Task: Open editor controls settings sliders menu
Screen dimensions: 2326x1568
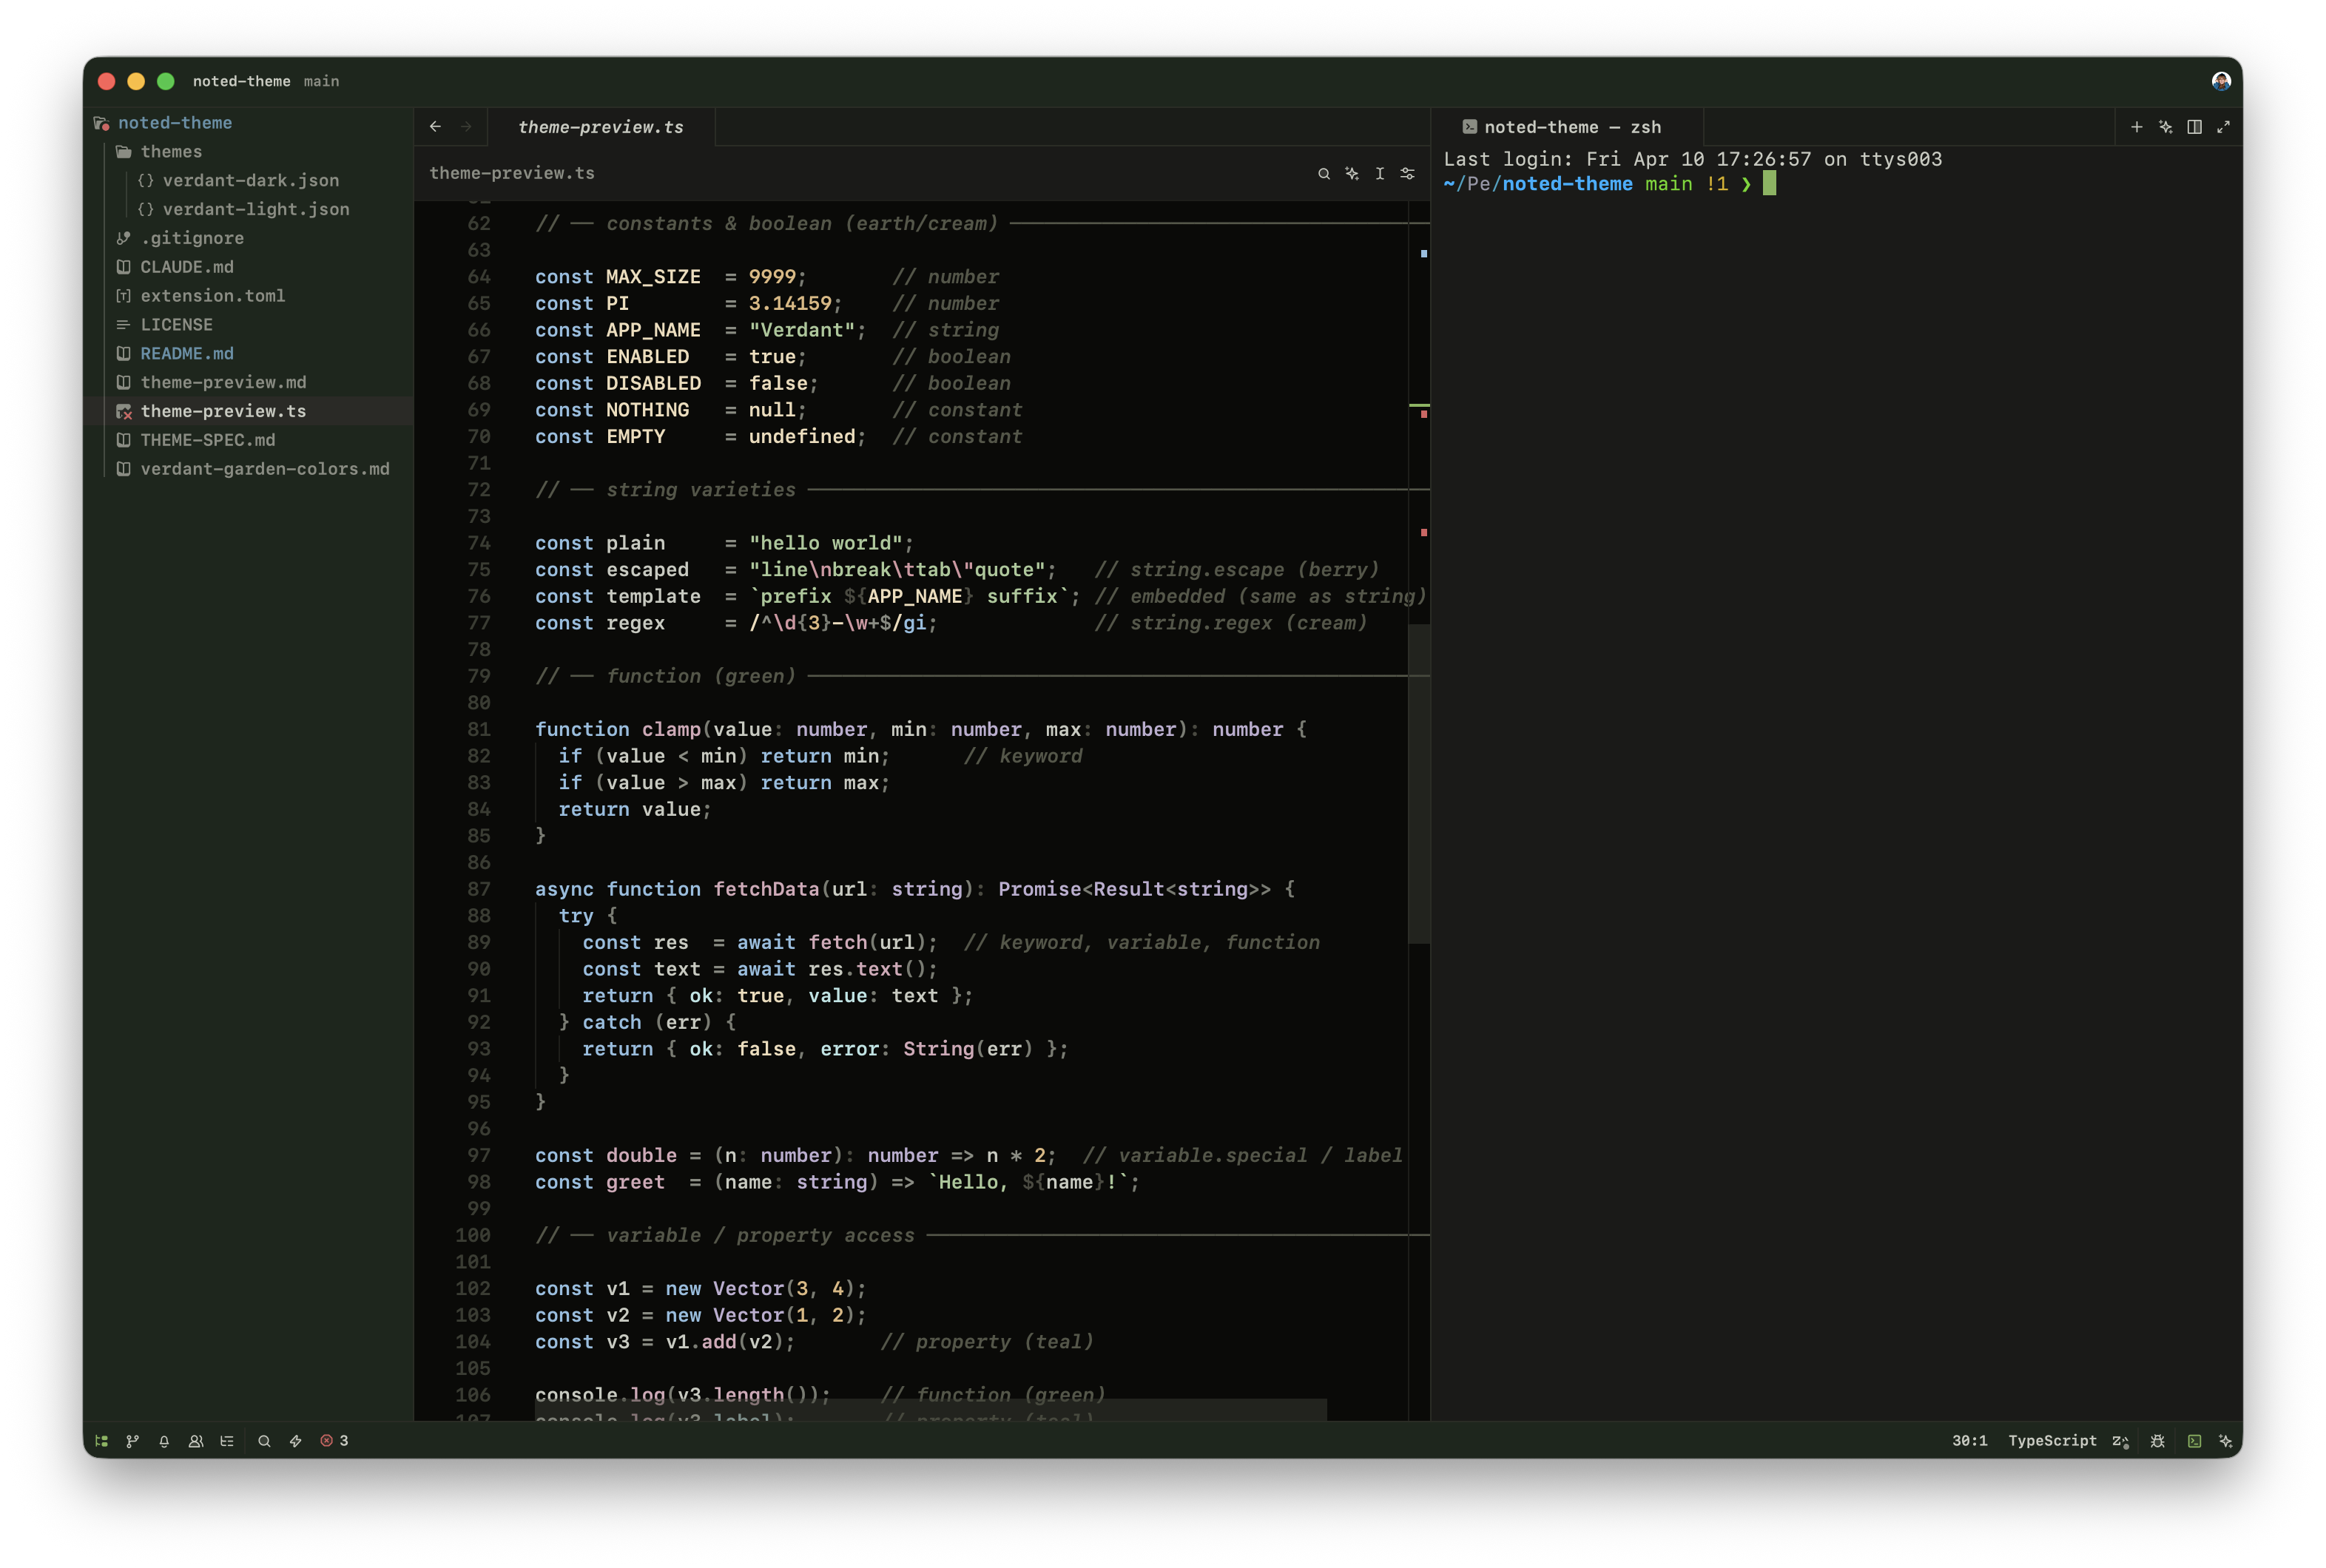Action: 1408,173
